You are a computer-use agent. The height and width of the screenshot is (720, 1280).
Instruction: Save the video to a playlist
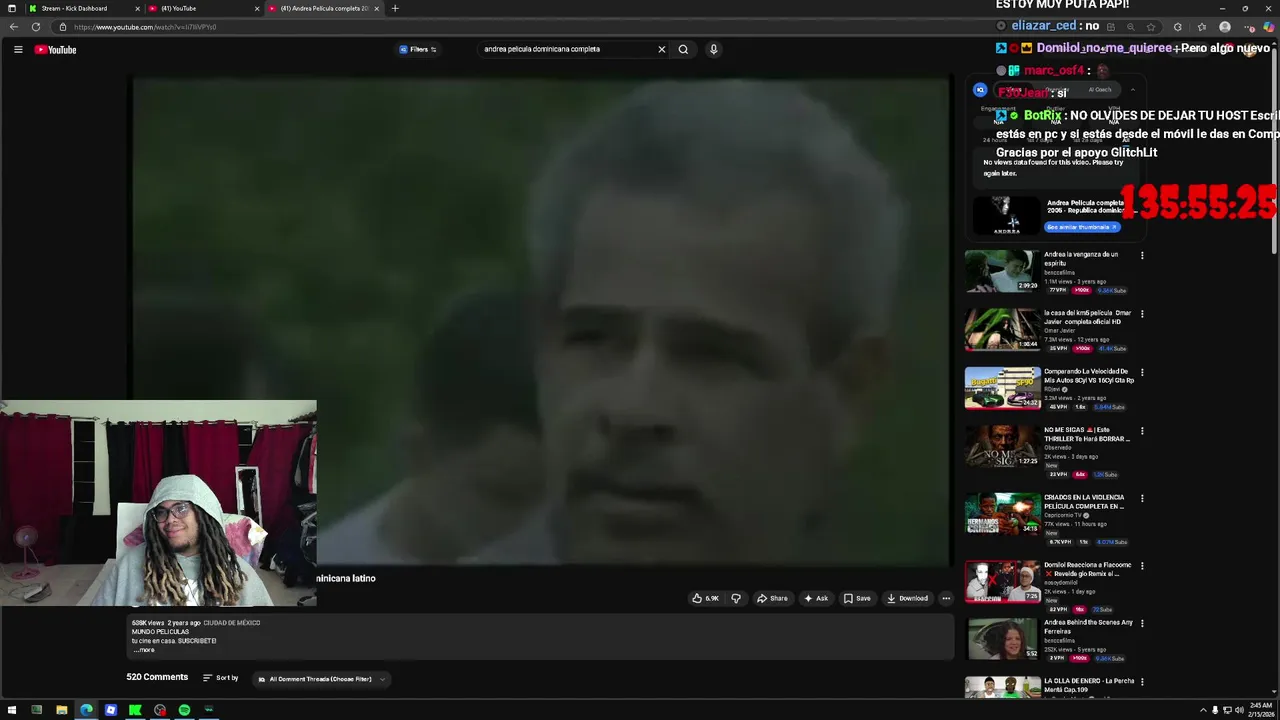pos(857,598)
